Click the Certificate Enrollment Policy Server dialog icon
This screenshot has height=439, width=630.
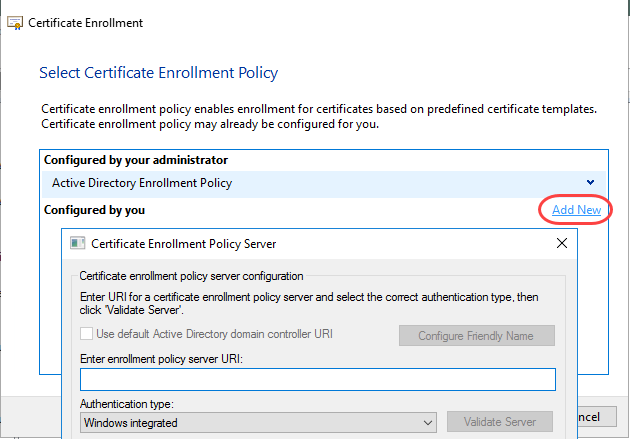point(78,243)
